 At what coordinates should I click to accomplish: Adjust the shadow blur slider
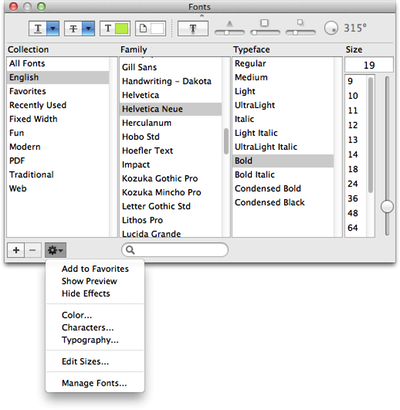(x=265, y=32)
